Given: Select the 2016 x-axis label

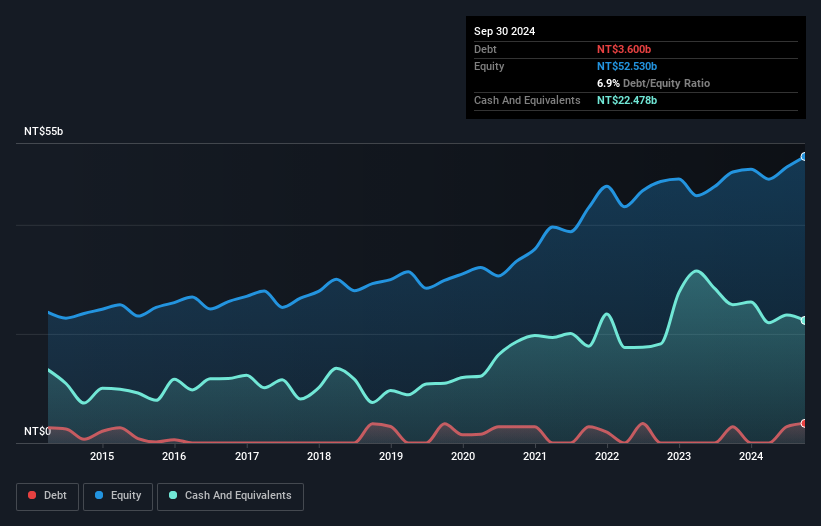Looking at the screenshot, I should [174, 456].
